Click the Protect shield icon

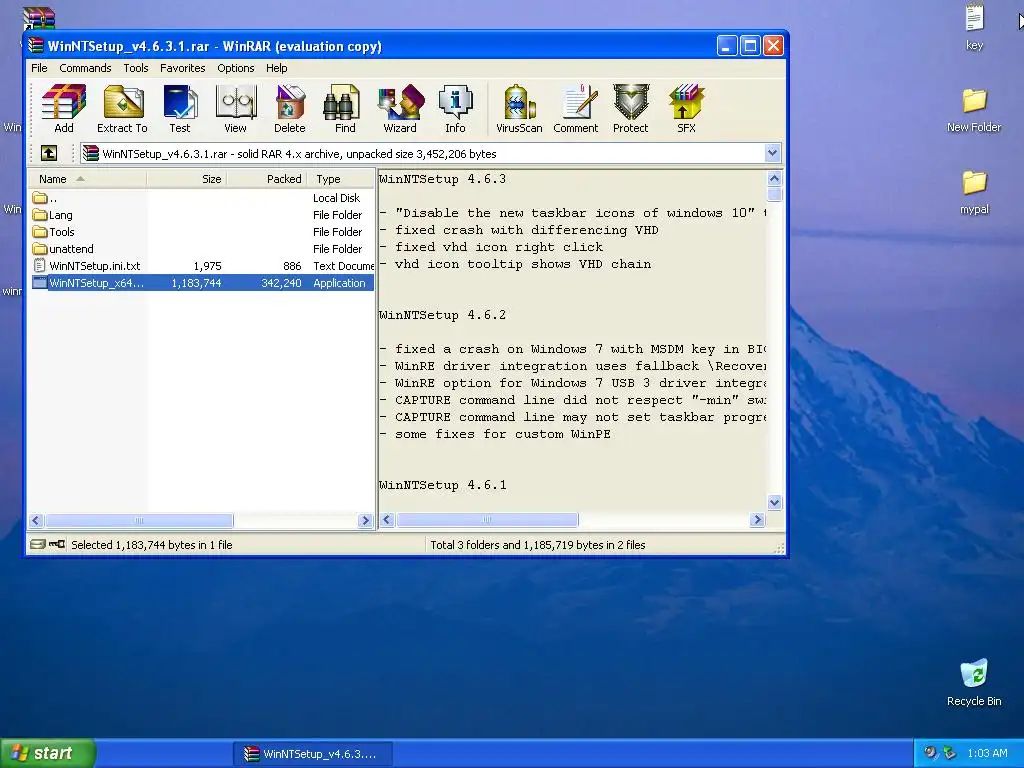(630, 109)
